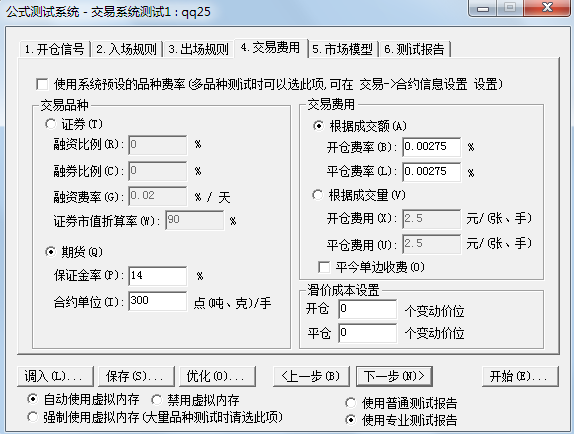Choose 使用专业测试报告 option

pos(350,420)
